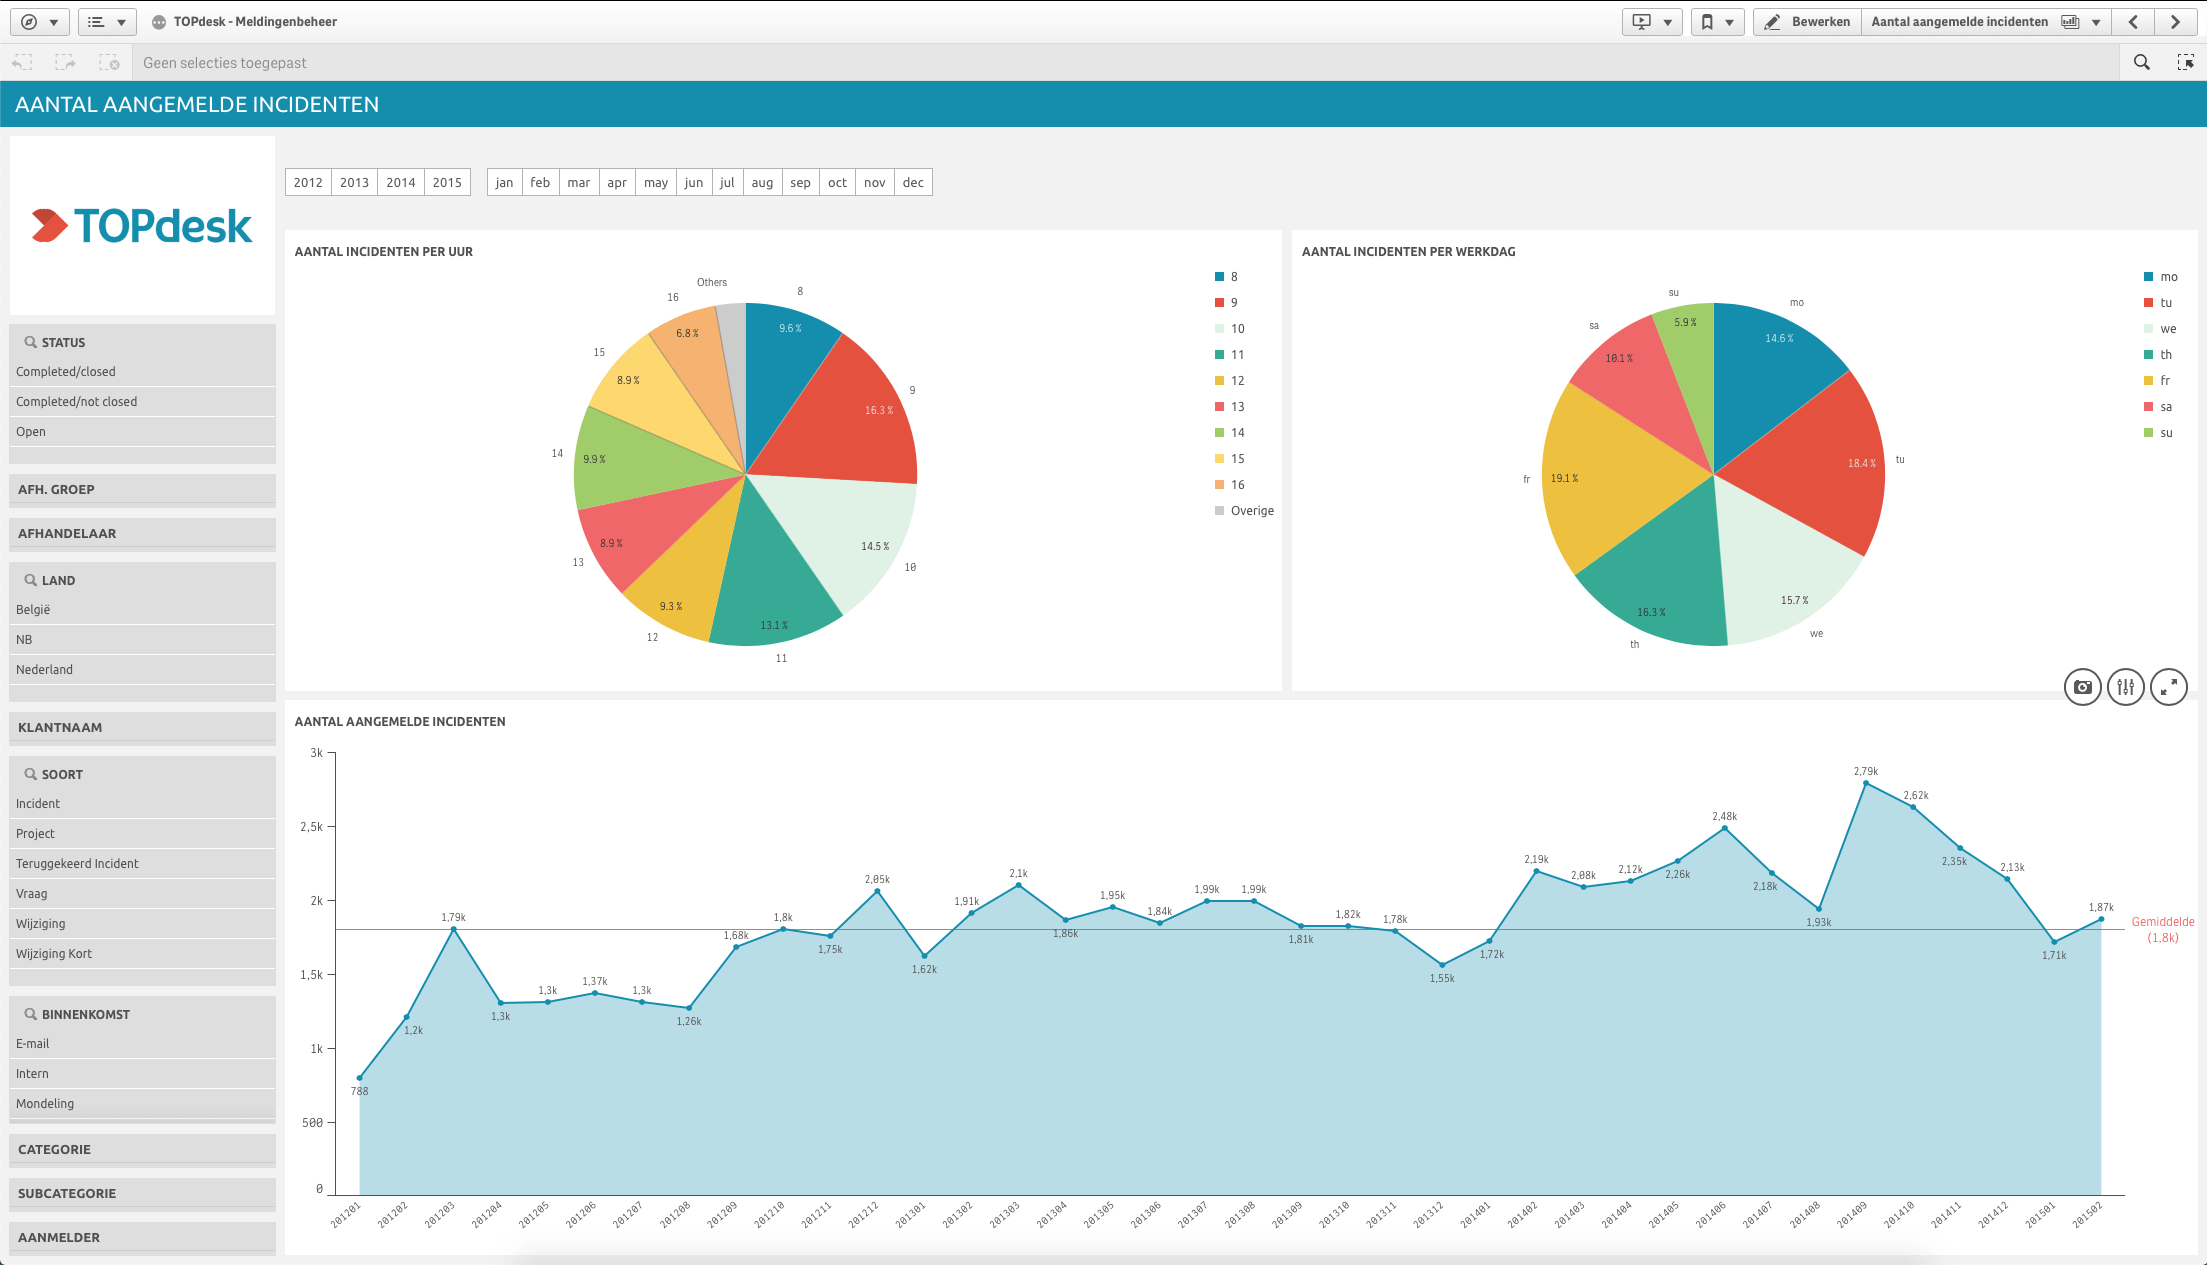Open the smart search magnifier
This screenshot has width=2207, height=1265.
coord(2142,62)
